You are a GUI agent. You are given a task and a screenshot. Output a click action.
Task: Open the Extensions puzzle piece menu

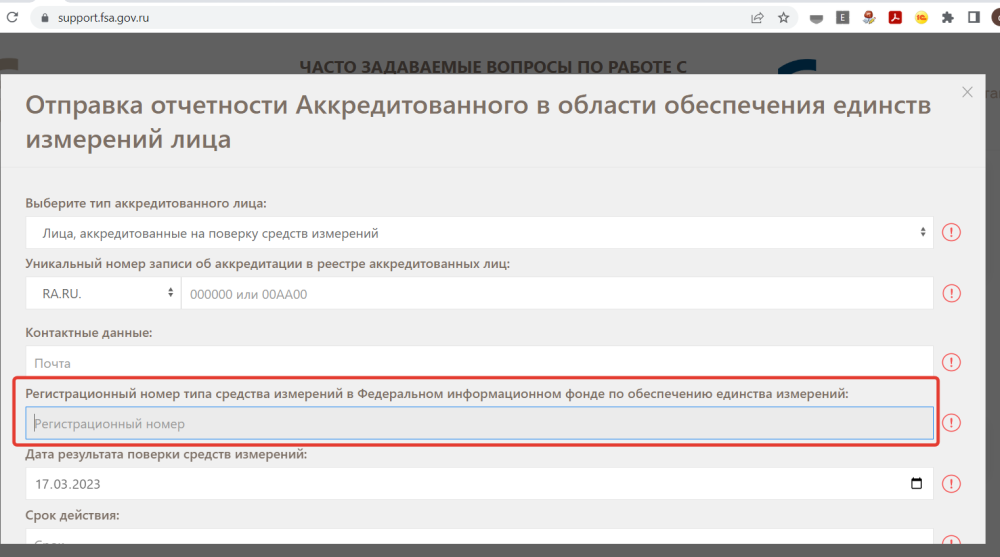pos(948,18)
